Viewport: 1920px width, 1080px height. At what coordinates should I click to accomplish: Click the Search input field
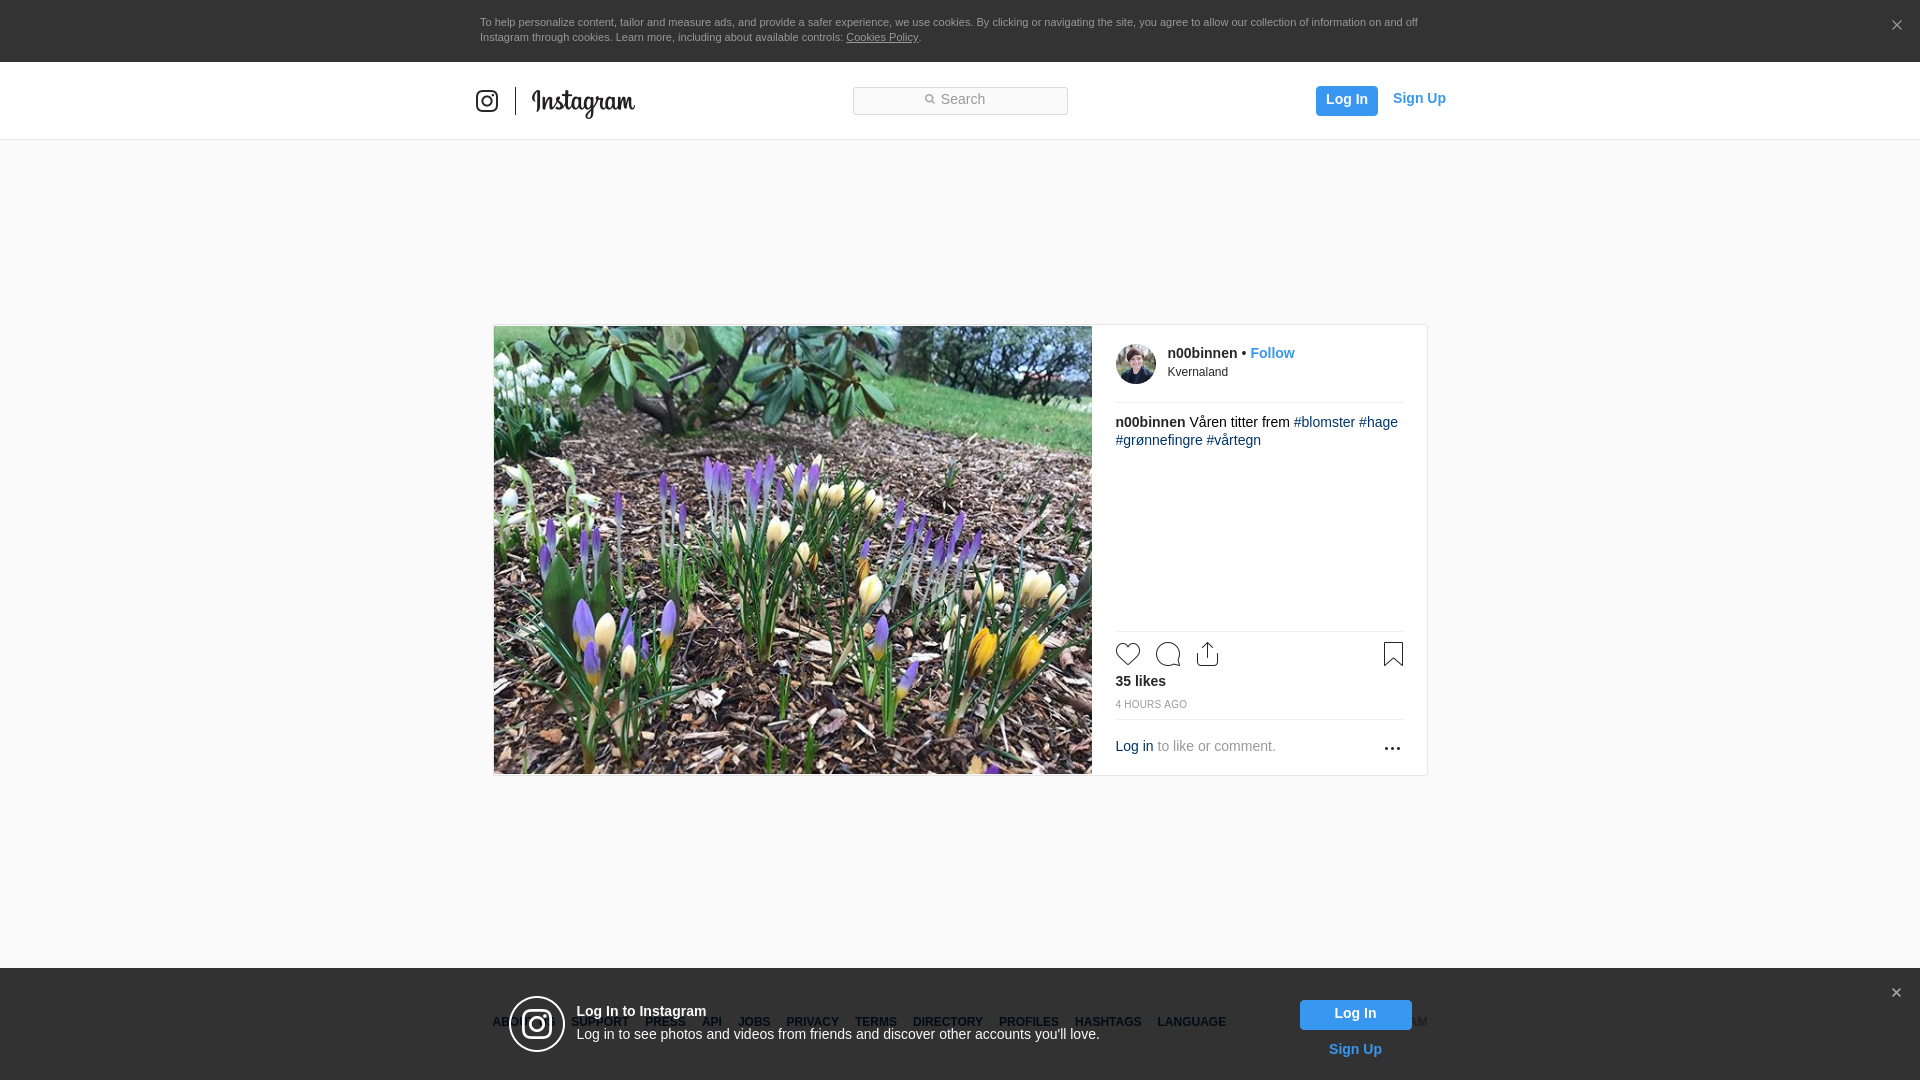tap(960, 100)
